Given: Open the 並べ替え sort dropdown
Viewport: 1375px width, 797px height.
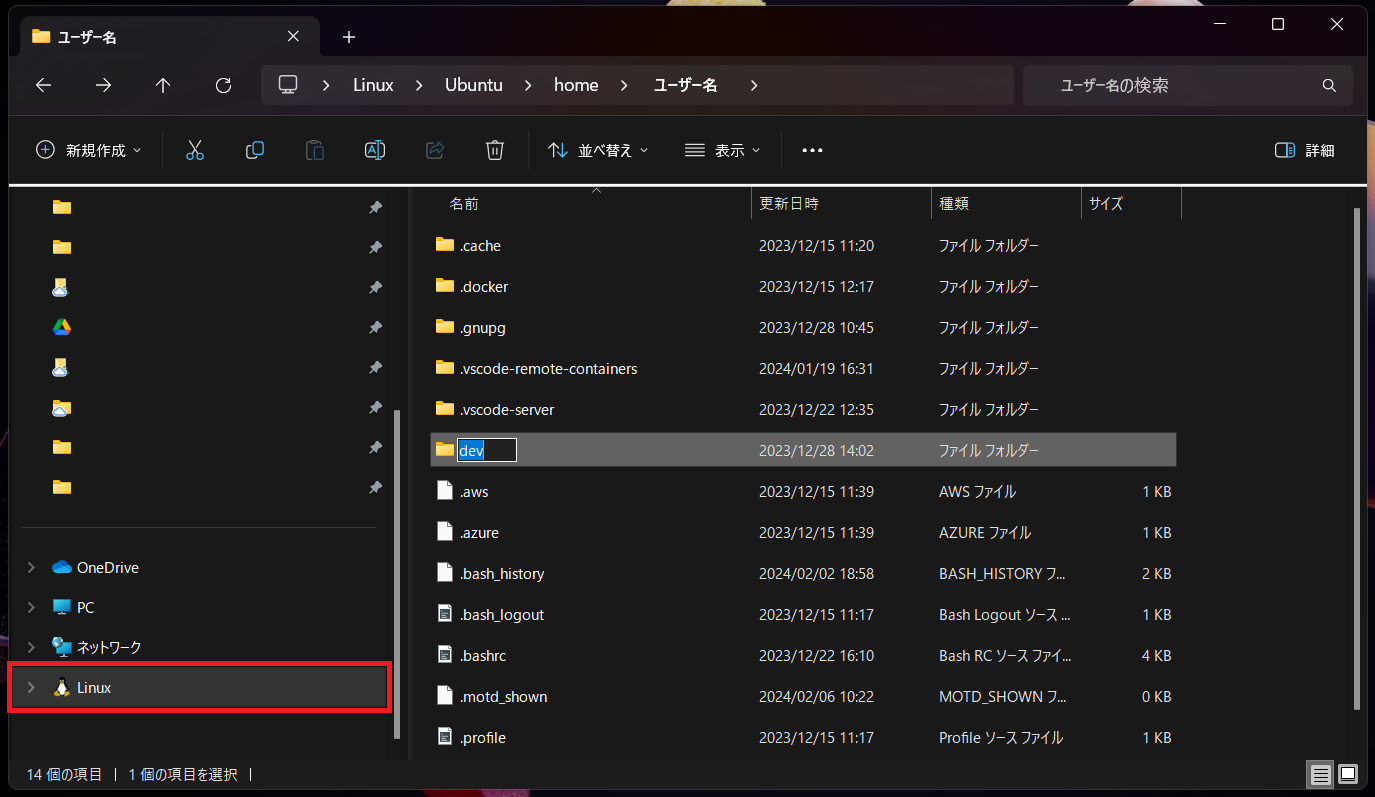Looking at the screenshot, I should click(598, 150).
